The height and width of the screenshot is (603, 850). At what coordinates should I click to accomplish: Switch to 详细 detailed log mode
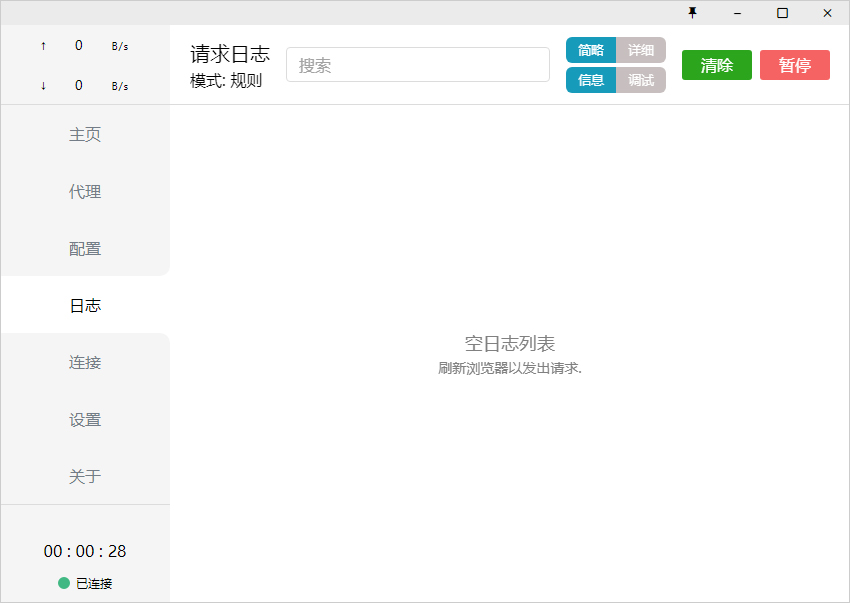641,49
